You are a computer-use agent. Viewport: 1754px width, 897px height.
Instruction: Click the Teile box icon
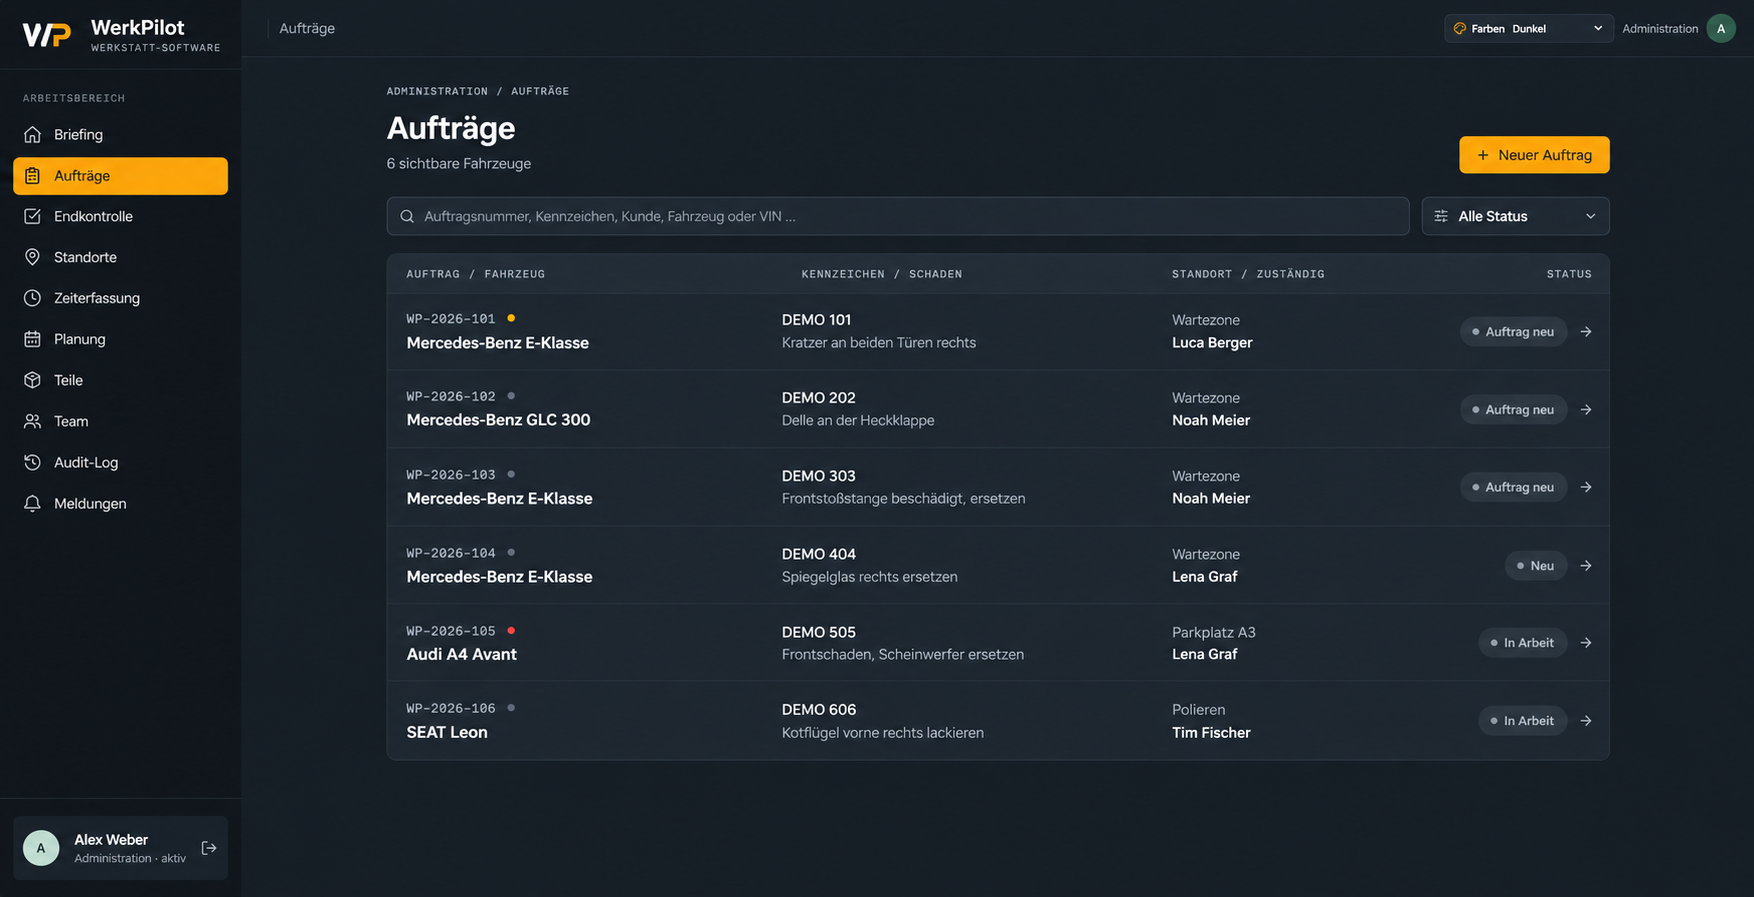(32, 381)
